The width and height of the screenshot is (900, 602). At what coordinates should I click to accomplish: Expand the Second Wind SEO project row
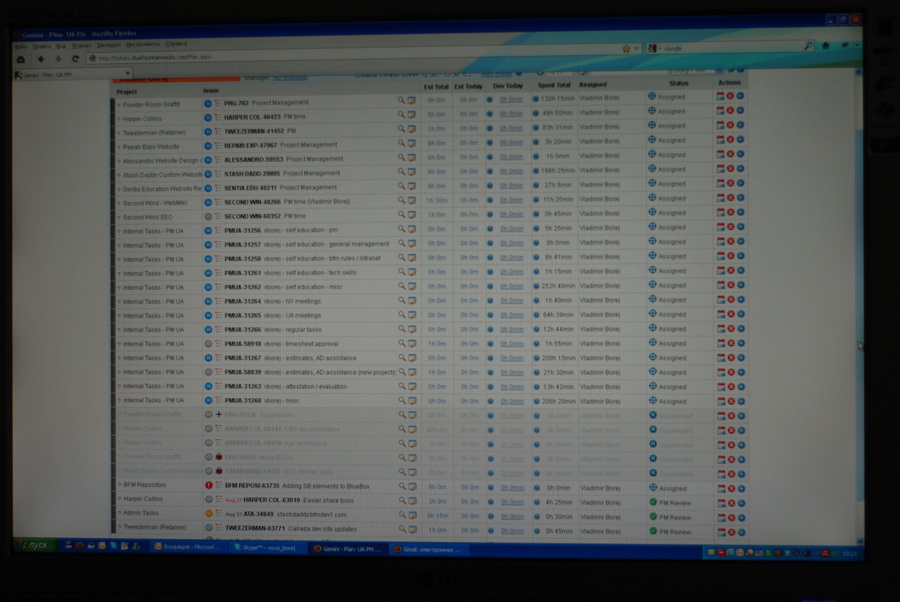118,217
